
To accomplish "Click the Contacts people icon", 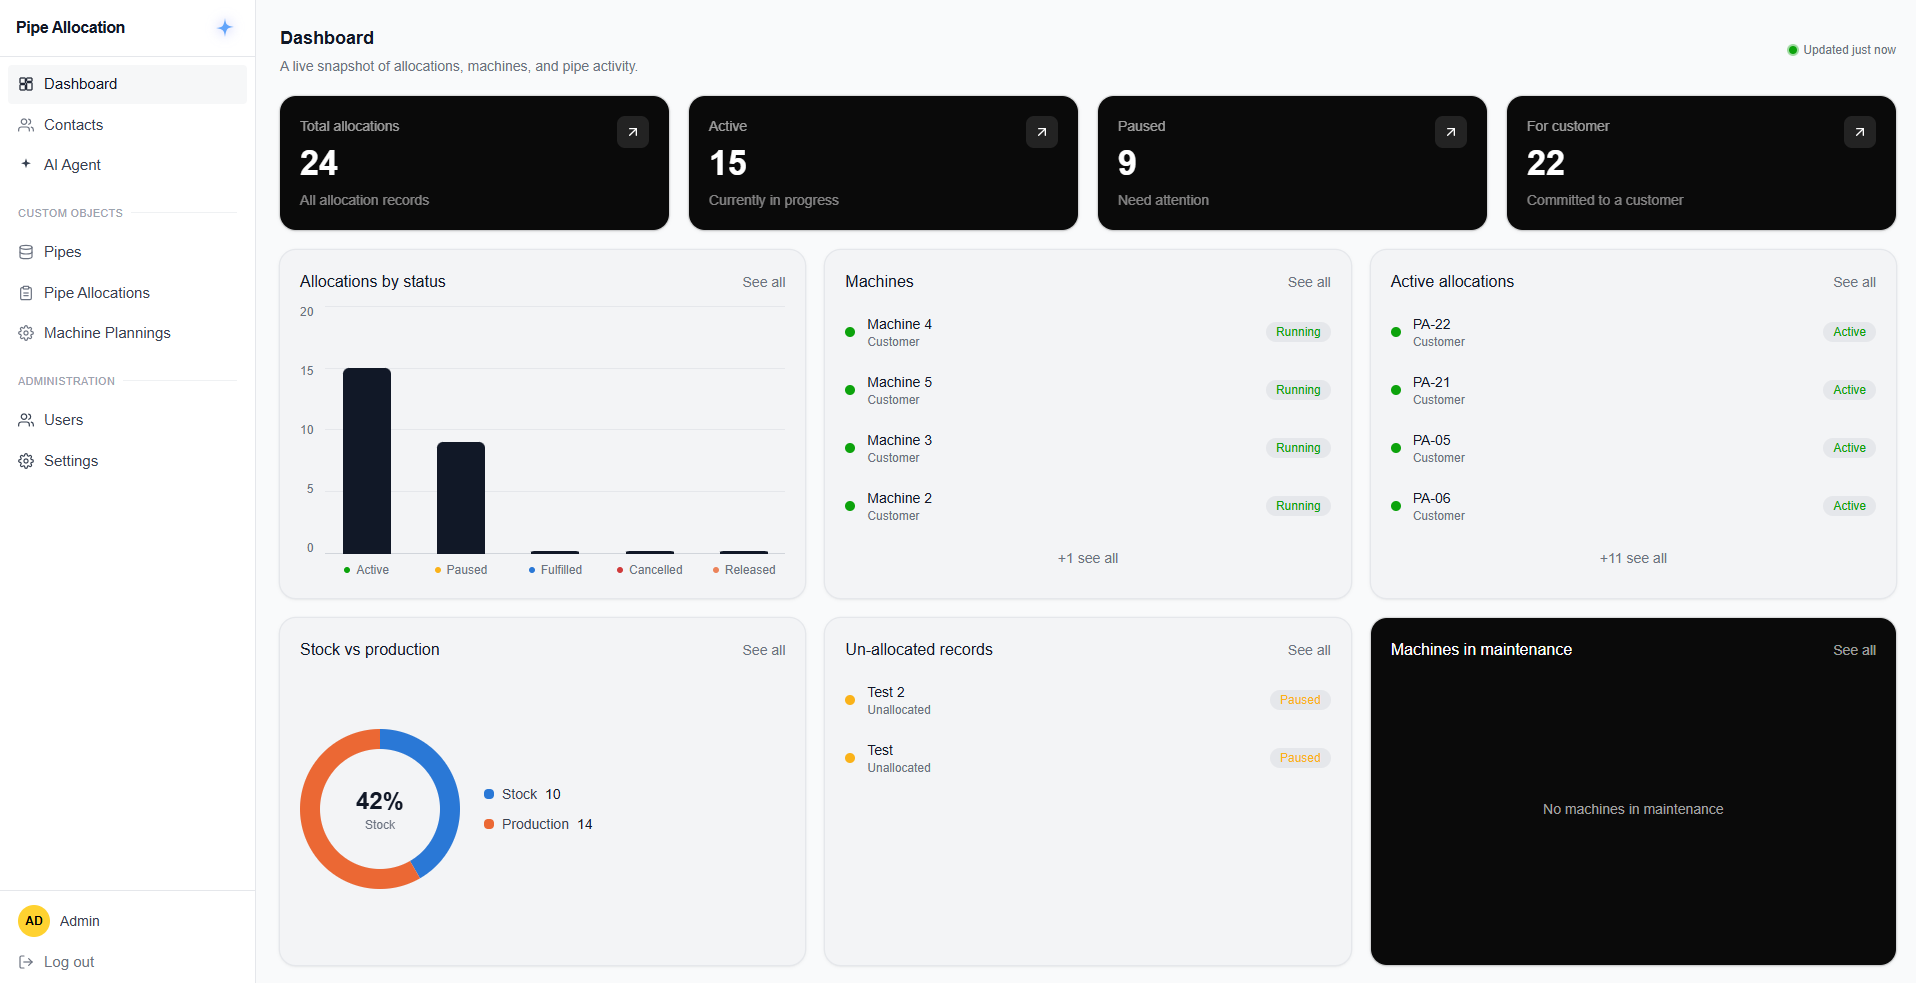I will 26,125.
